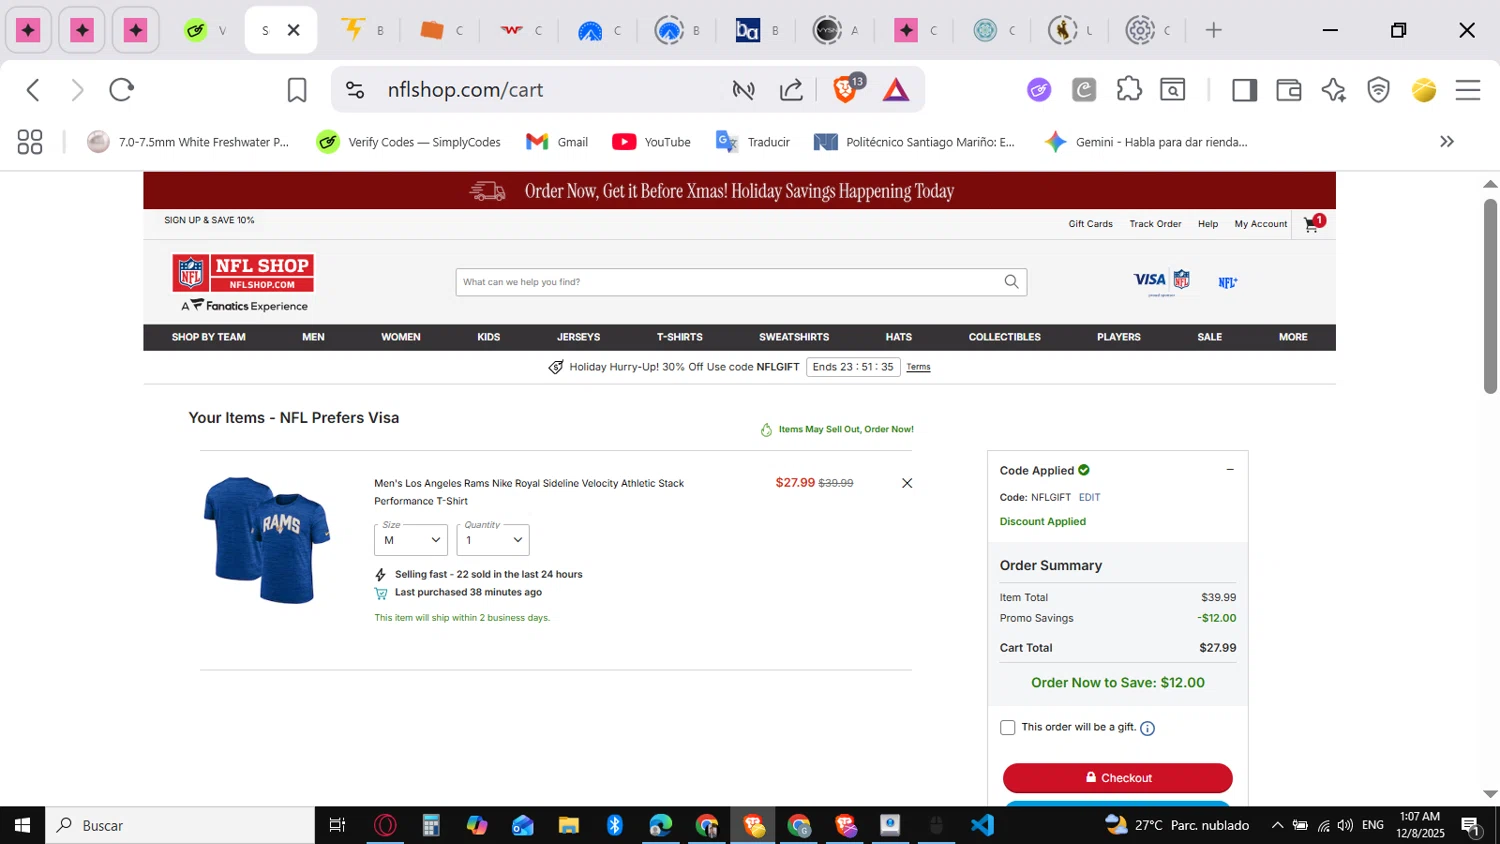Open the Calculator taskbar app
Image resolution: width=1500 pixels, height=844 pixels.
[431, 825]
